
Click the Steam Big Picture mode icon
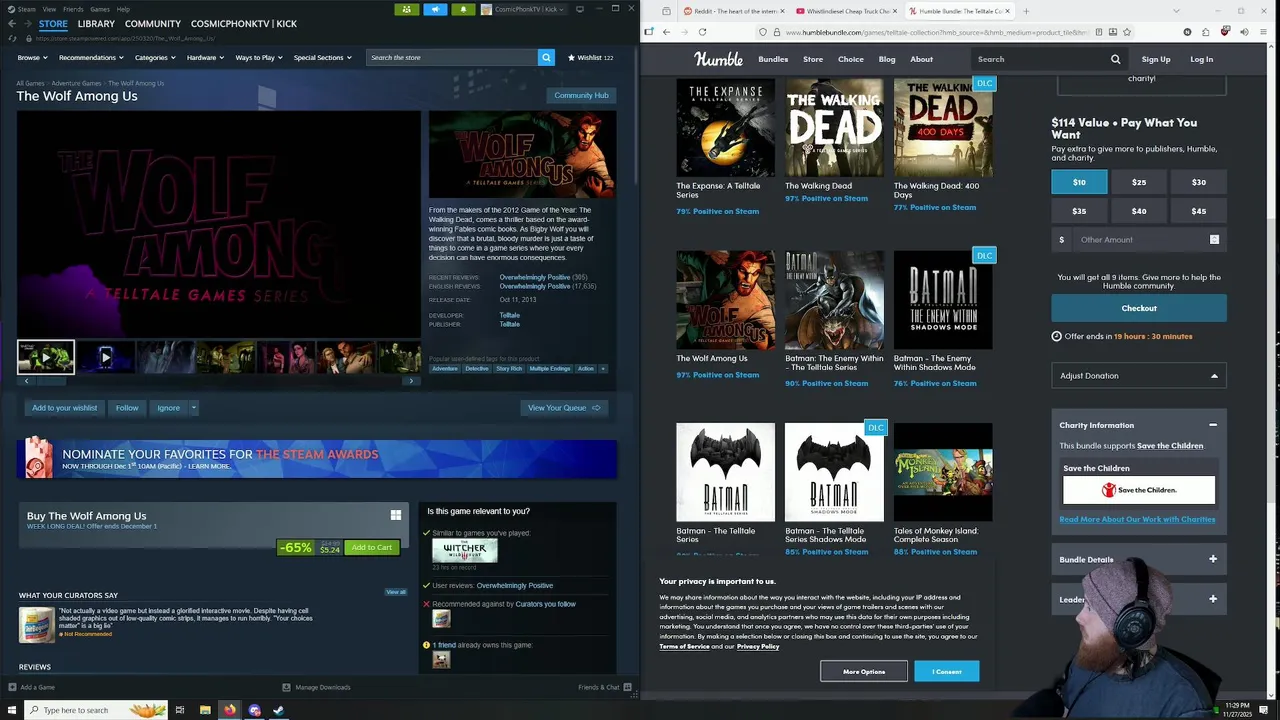click(580, 9)
